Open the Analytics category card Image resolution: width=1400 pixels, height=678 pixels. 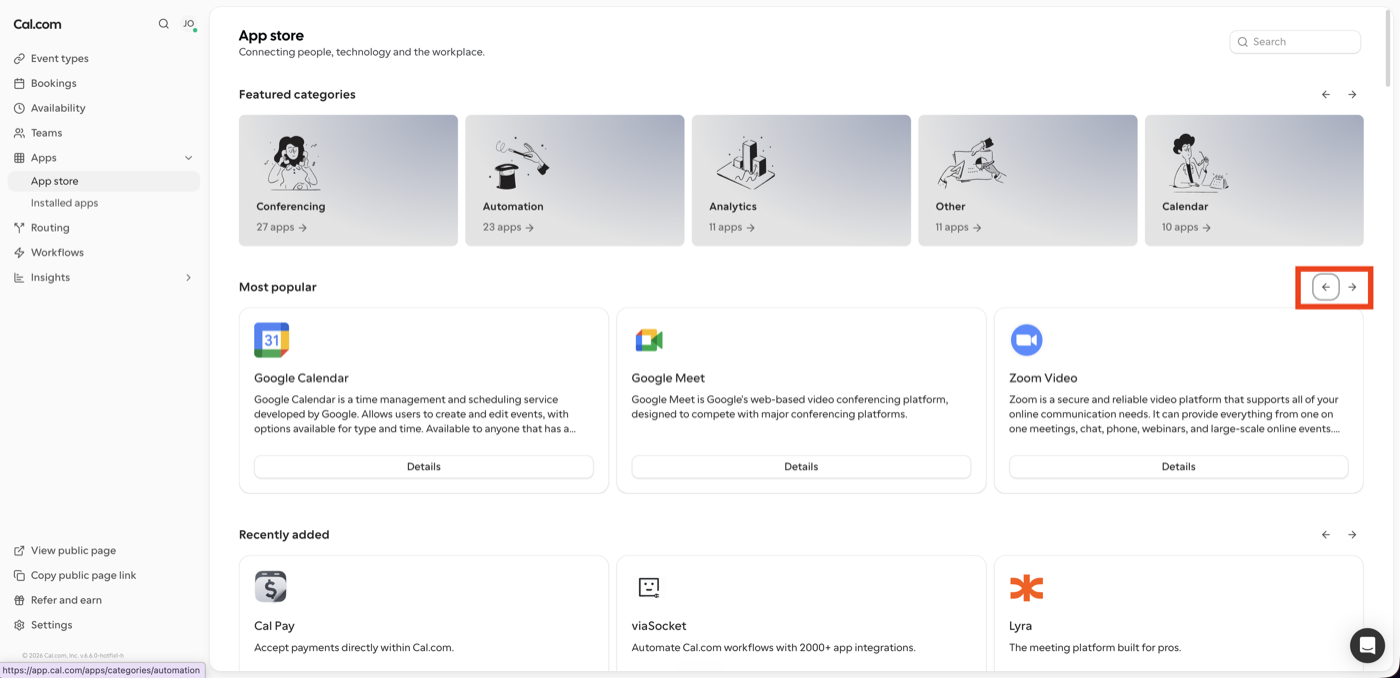point(801,180)
